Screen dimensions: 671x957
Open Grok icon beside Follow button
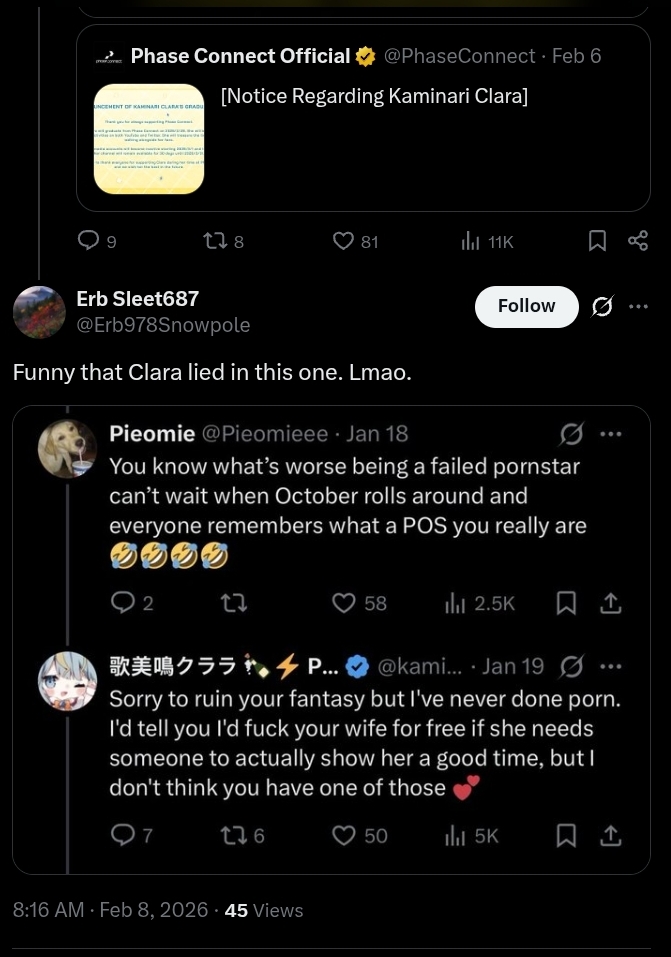coord(602,306)
